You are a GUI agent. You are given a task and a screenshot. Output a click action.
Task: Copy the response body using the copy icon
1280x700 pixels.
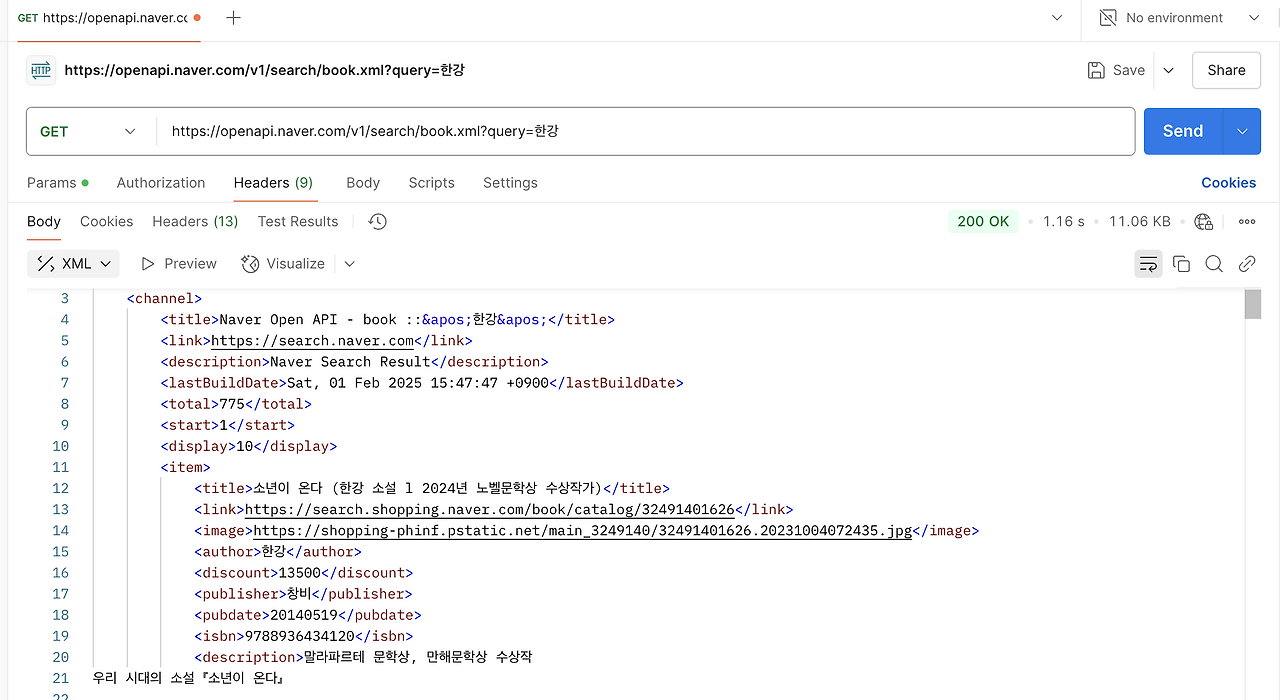coord(1181,263)
